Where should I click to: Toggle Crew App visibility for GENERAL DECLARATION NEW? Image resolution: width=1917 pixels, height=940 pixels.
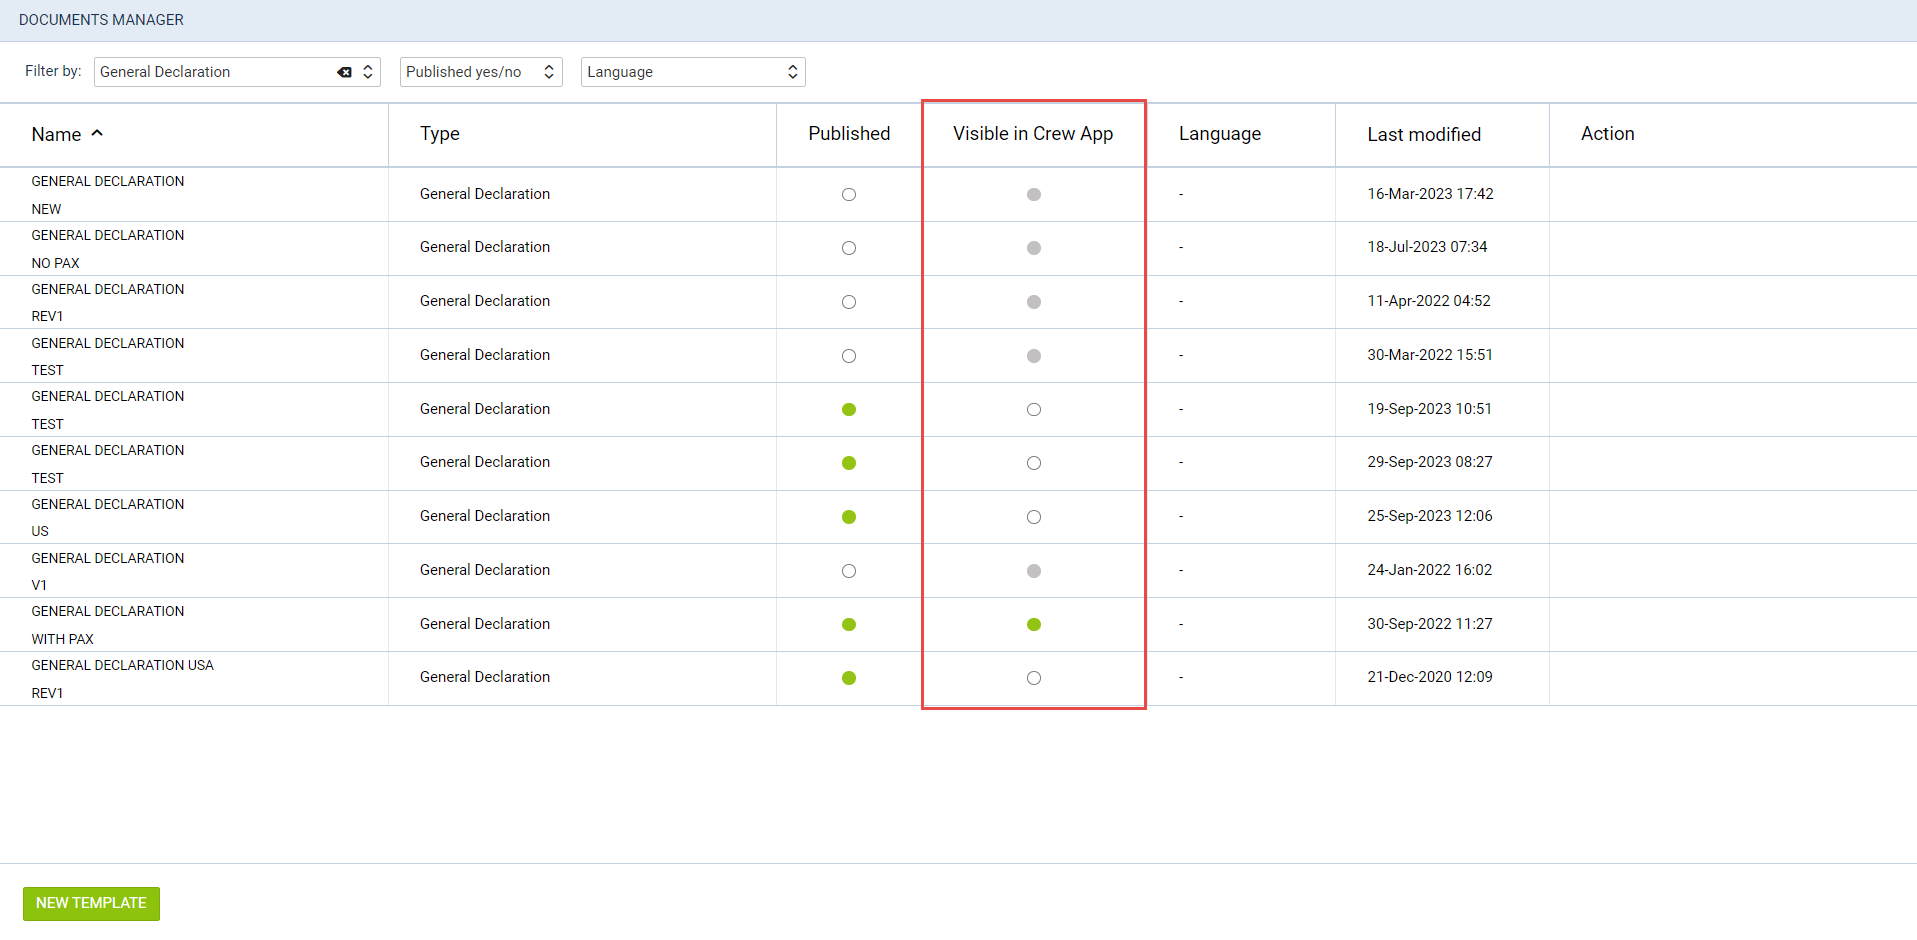point(1034,195)
